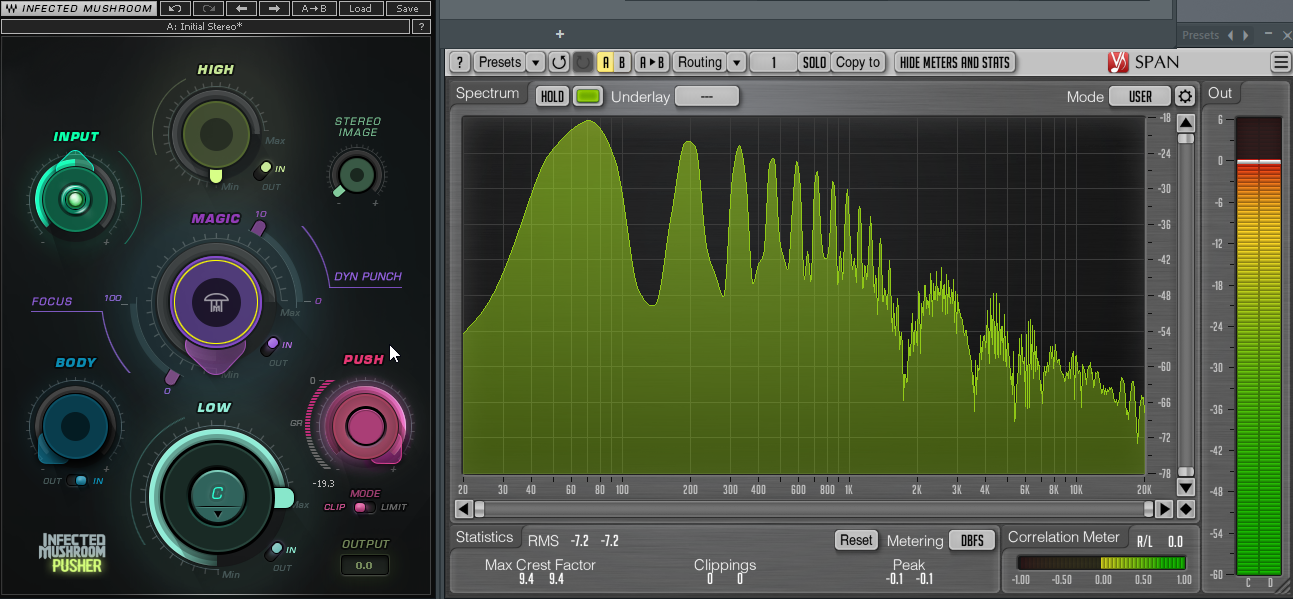
Task: Toggle the LOW band In/Out switch
Action: click(275, 551)
